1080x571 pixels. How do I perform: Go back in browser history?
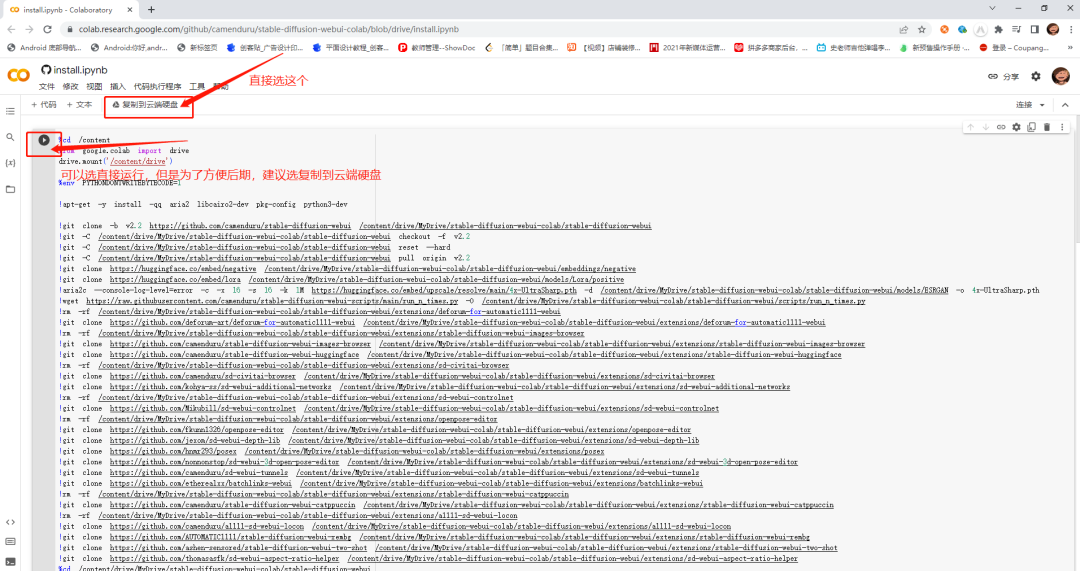[11, 29]
